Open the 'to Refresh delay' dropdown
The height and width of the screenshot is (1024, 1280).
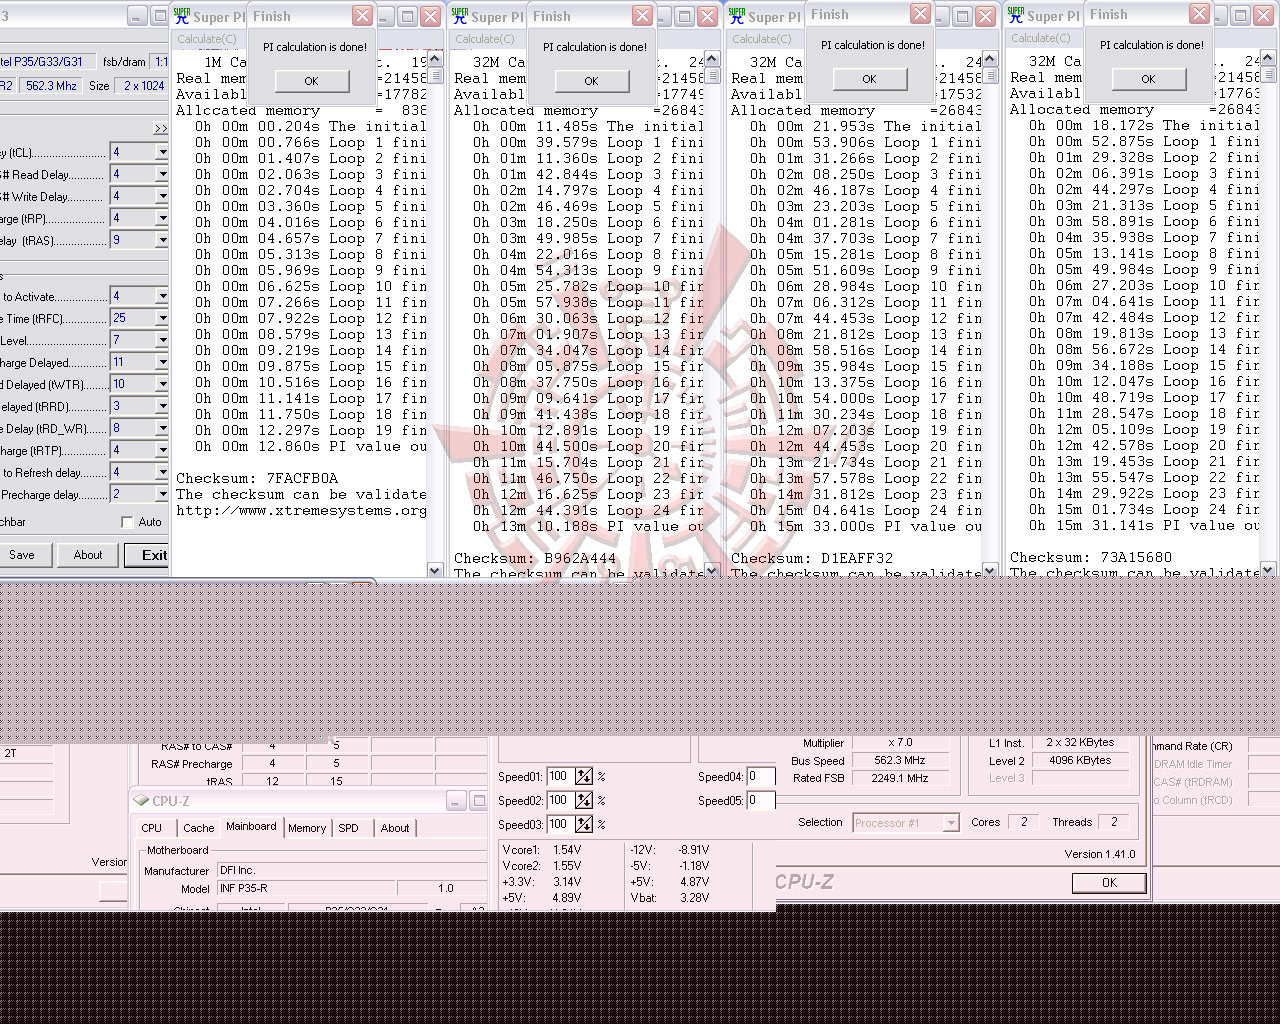coord(162,472)
